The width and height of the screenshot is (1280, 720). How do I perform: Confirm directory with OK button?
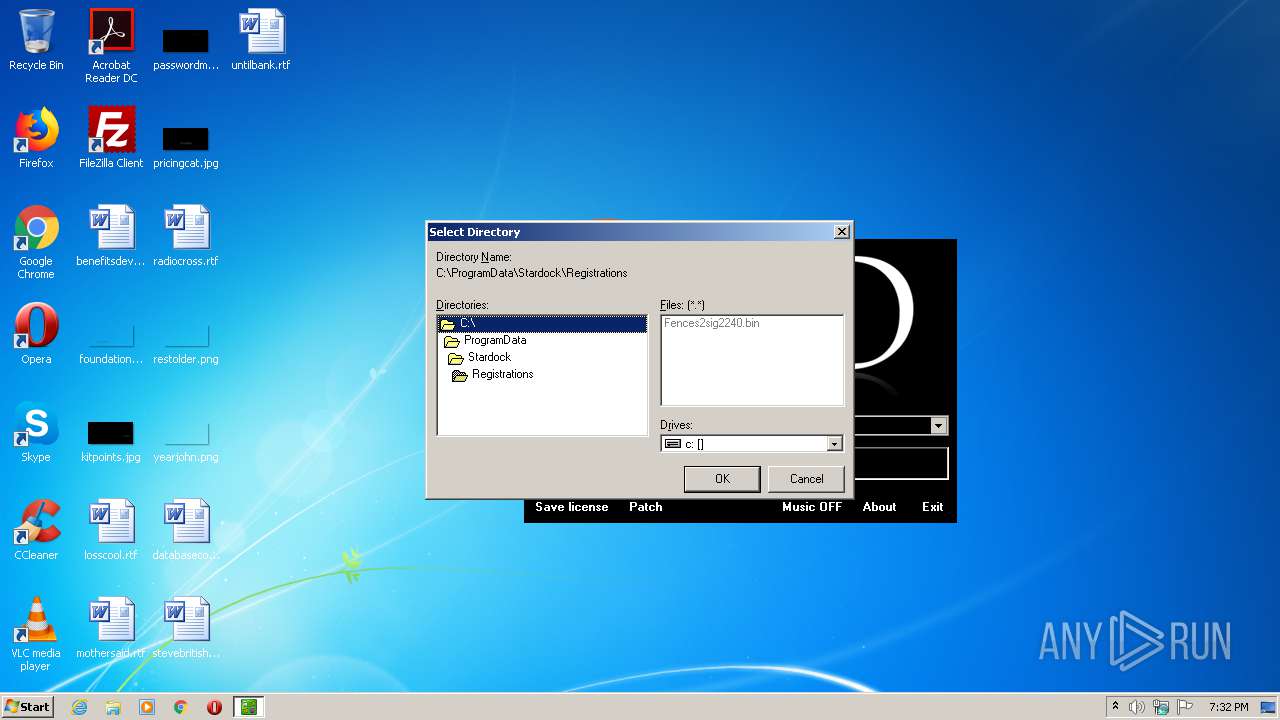point(722,479)
